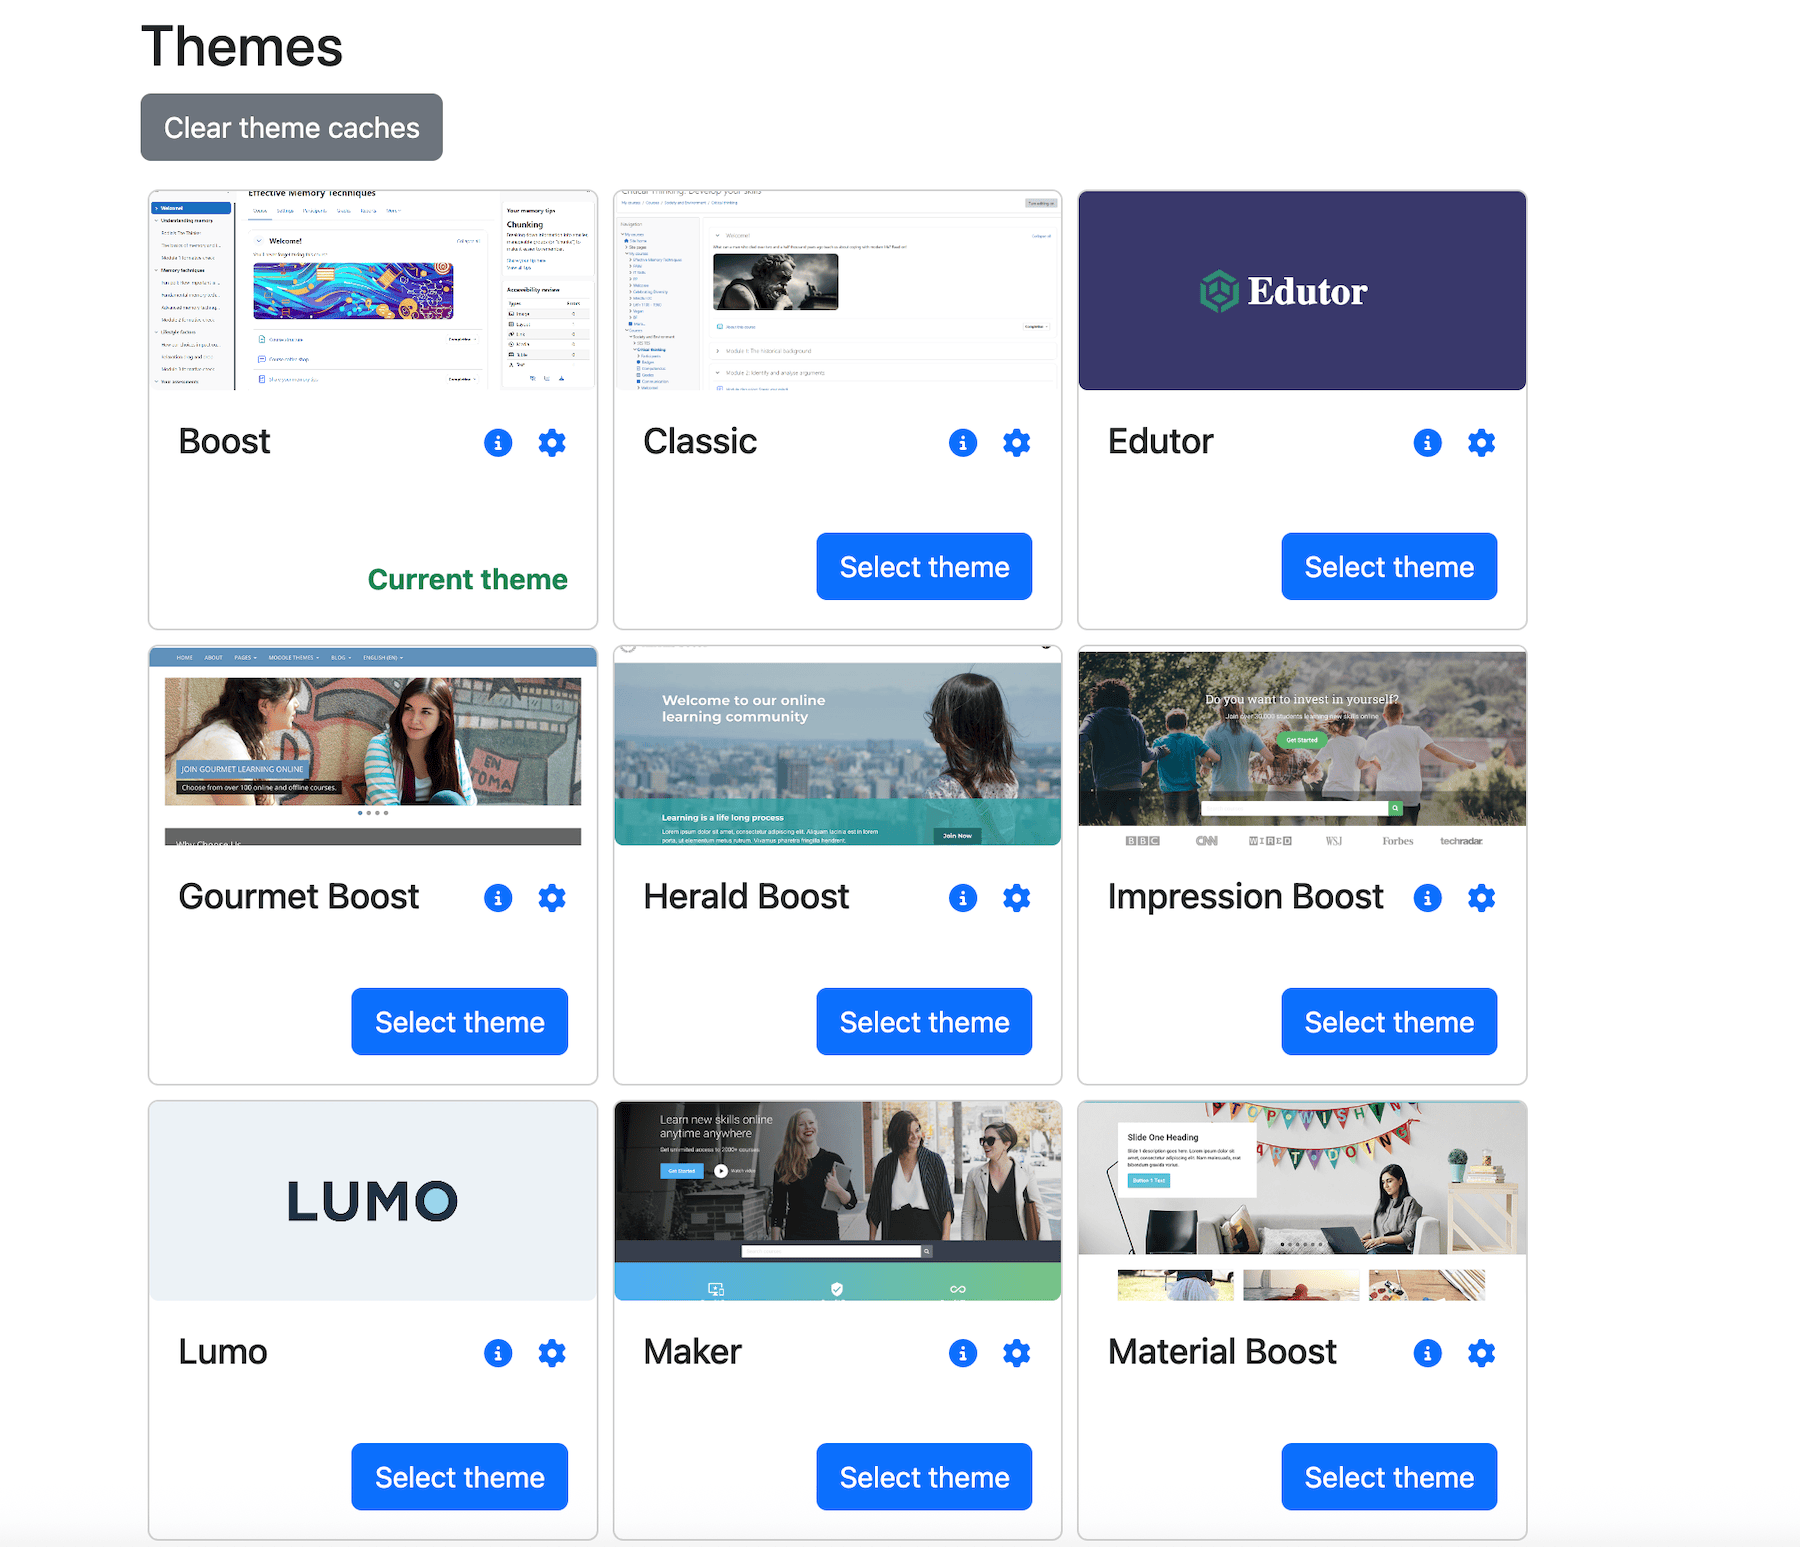Select the Material Boost theme
Image resolution: width=1800 pixels, height=1547 pixels.
click(x=1388, y=1476)
